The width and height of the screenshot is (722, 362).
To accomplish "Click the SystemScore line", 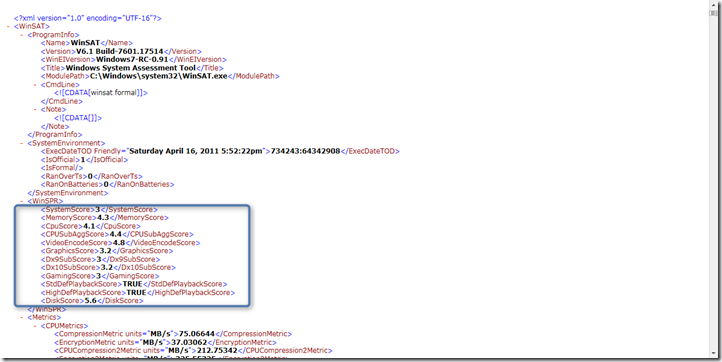I will pos(99,210).
